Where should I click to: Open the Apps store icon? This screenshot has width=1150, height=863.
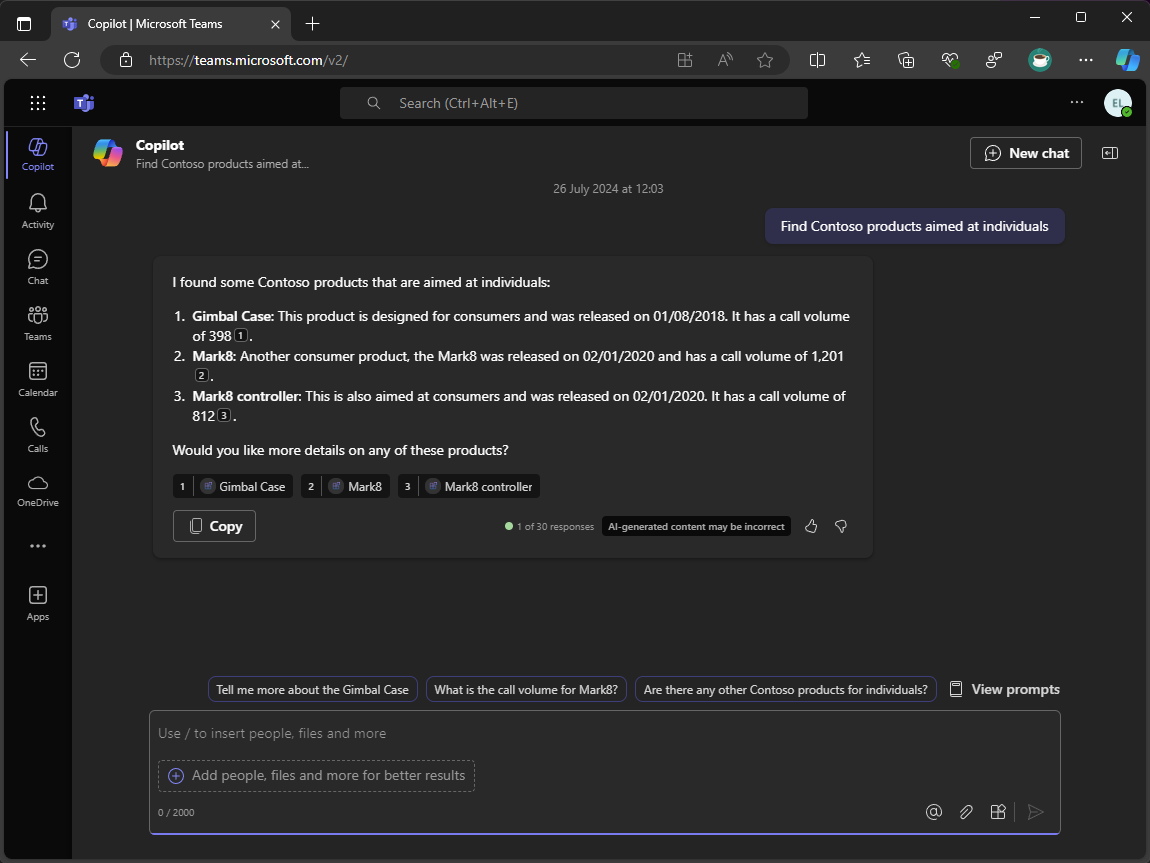coord(37,603)
